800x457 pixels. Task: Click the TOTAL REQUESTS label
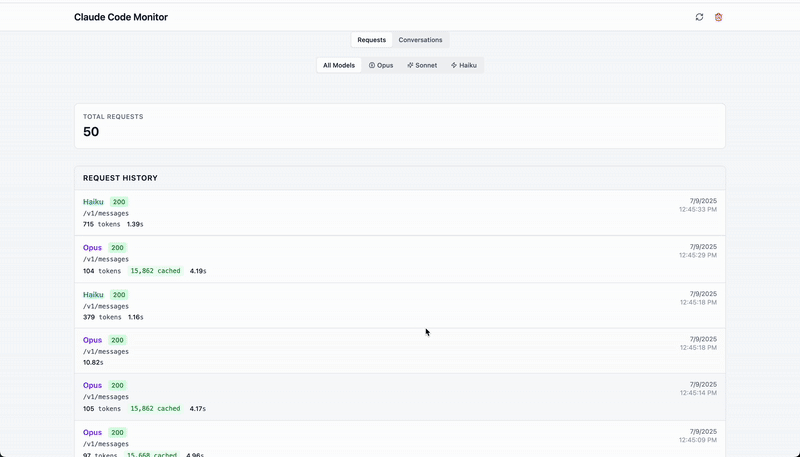click(x=113, y=116)
